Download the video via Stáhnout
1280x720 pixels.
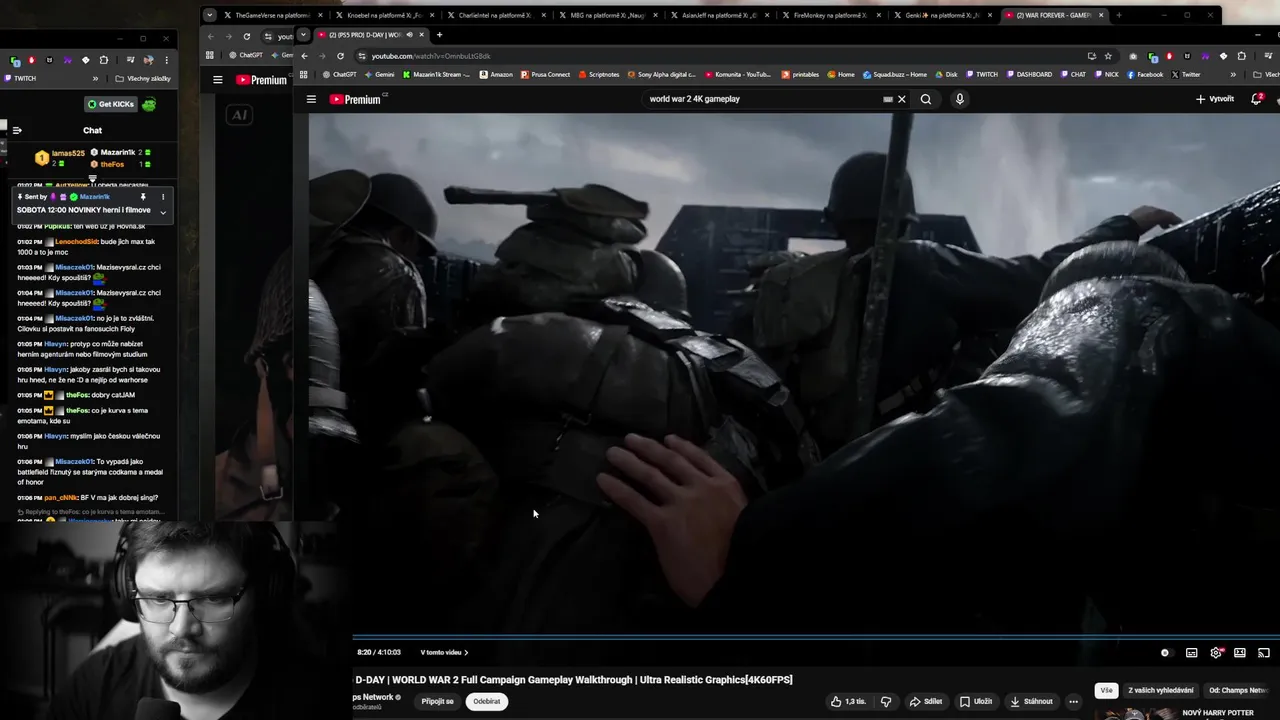pos(1031,701)
